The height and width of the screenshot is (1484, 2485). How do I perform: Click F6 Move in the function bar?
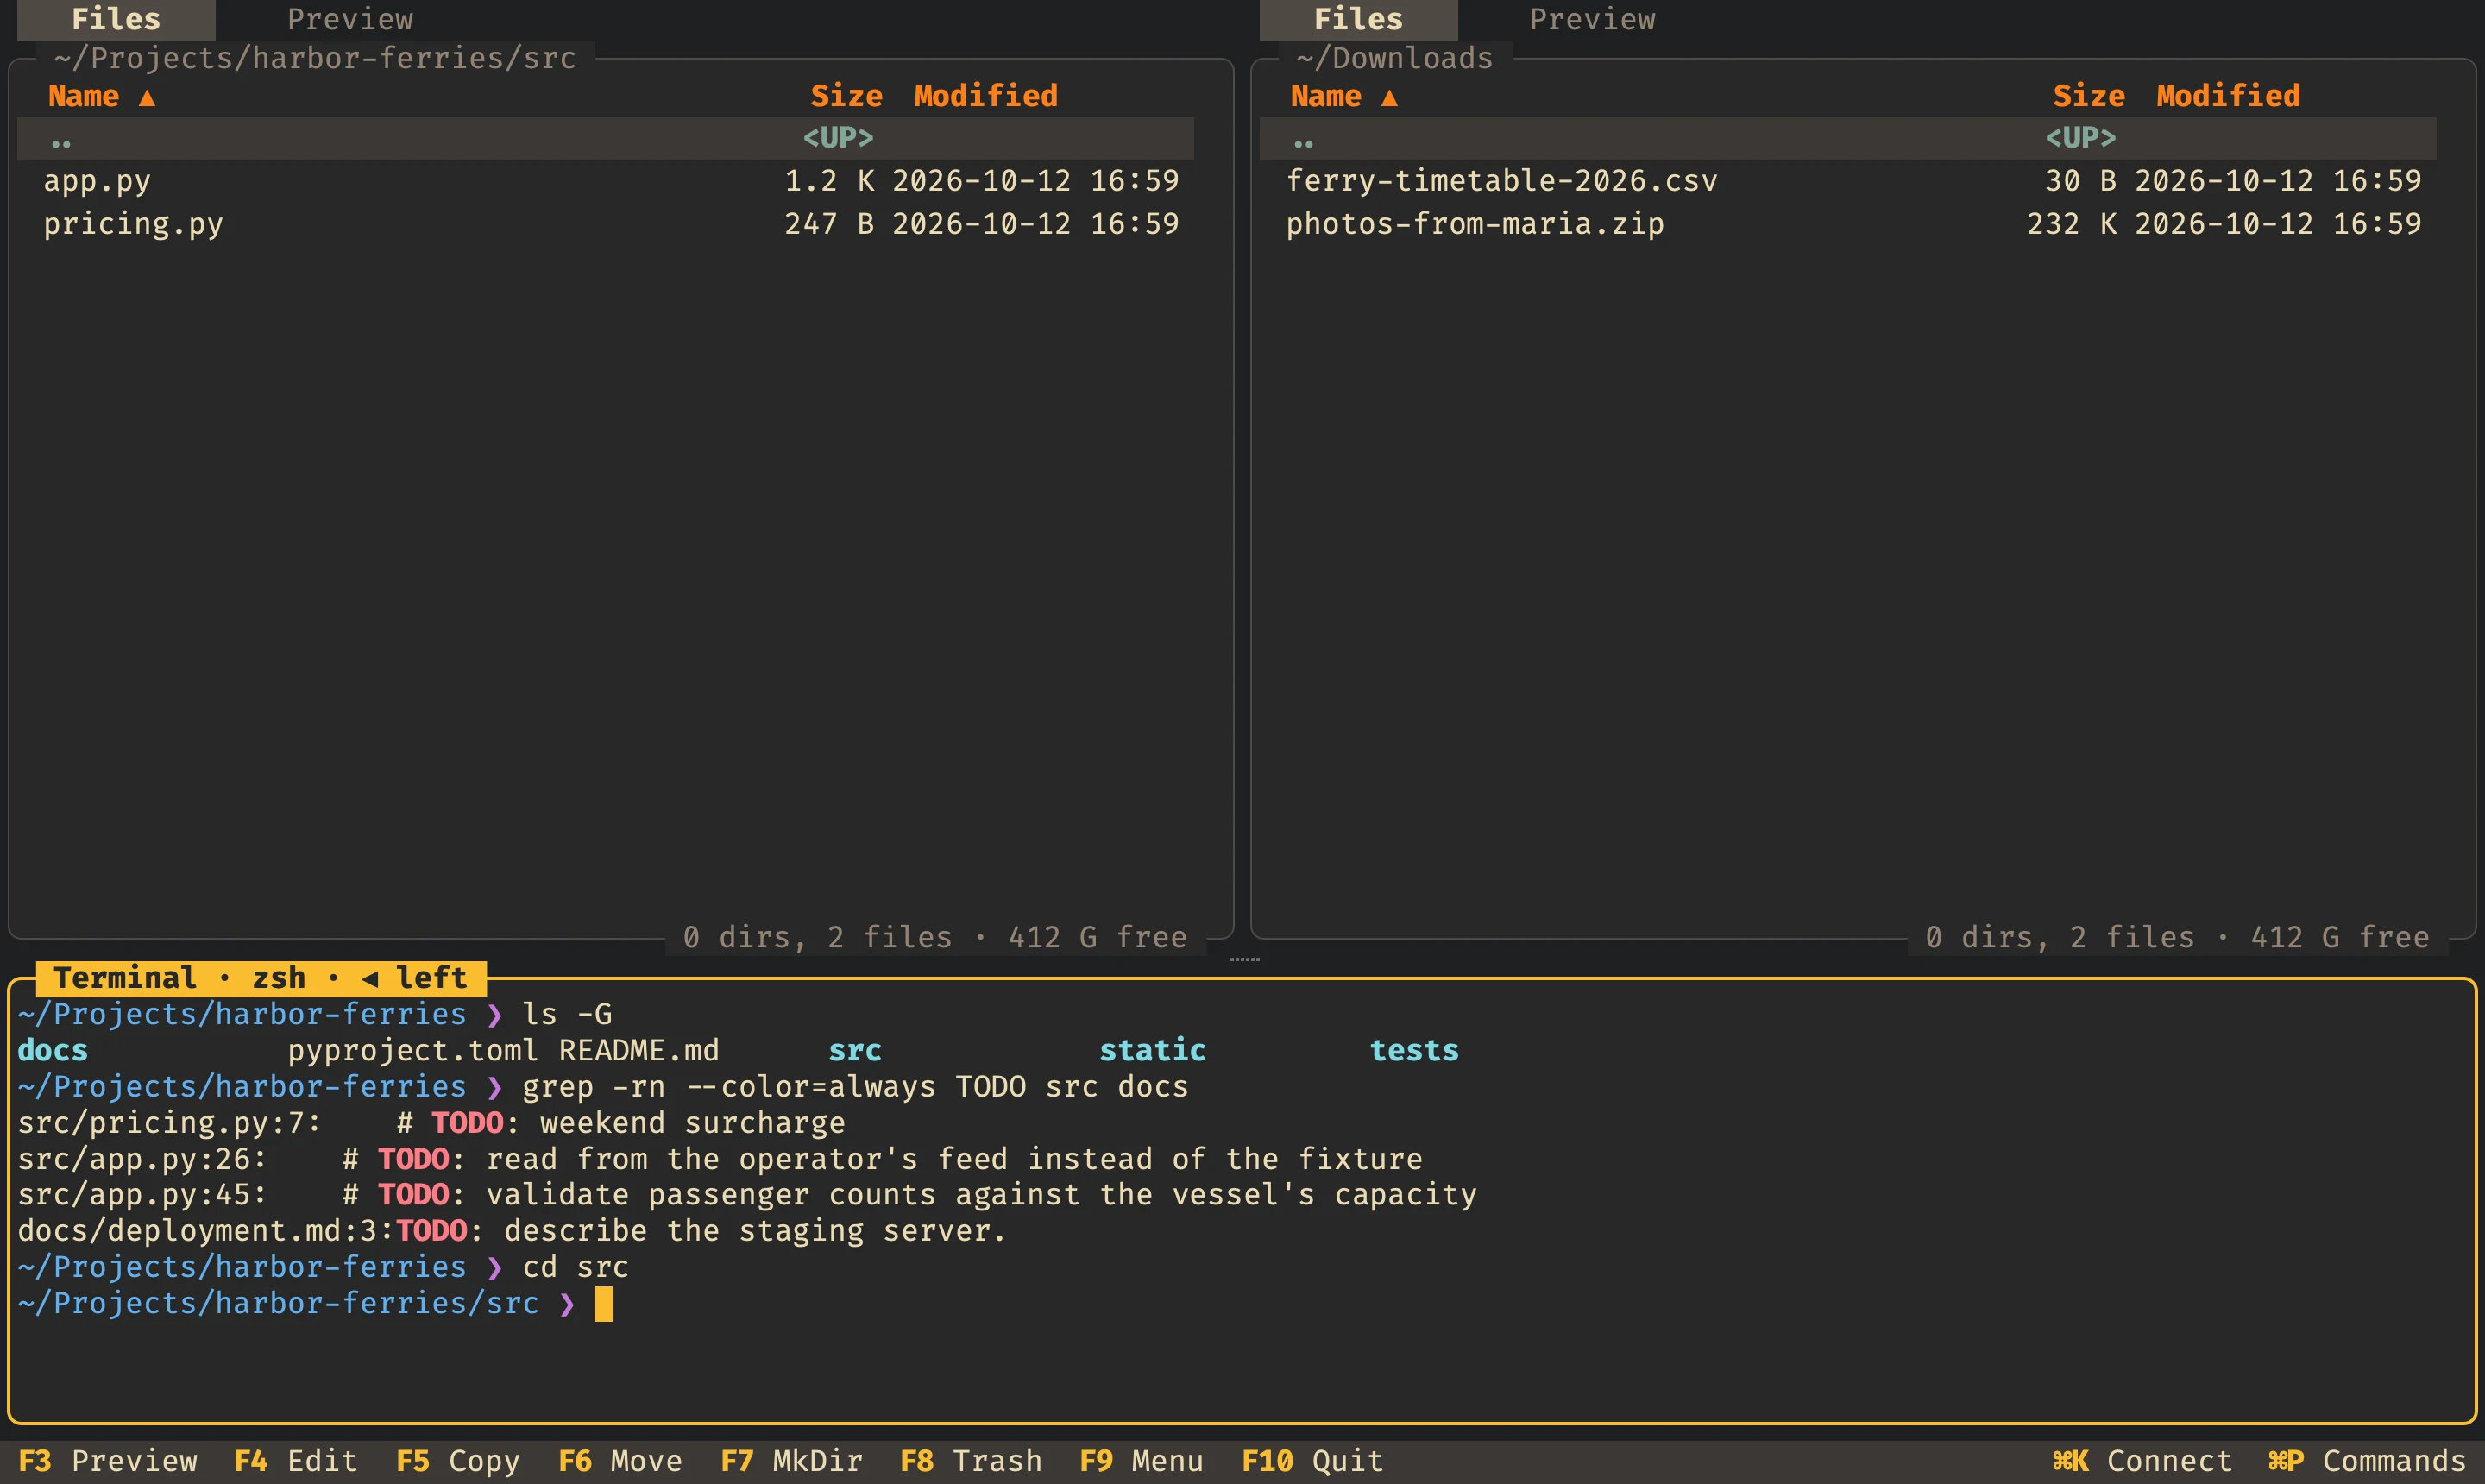tap(620, 1461)
